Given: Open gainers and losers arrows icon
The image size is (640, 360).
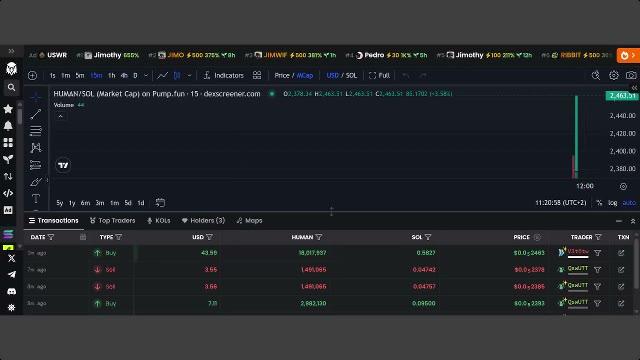Looking at the screenshot, I should [x=8, y=176].
